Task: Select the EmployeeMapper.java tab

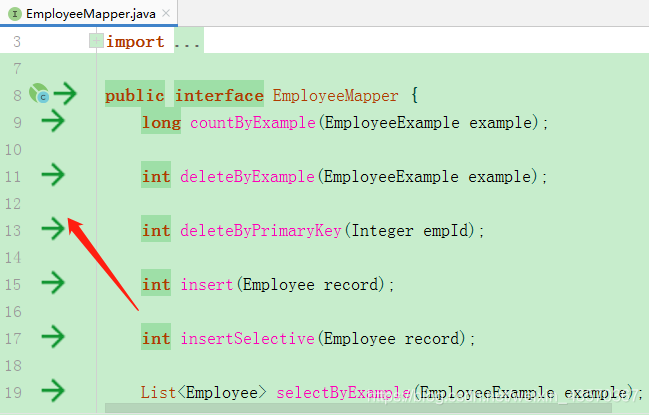Action: click(x=89, y=13)
